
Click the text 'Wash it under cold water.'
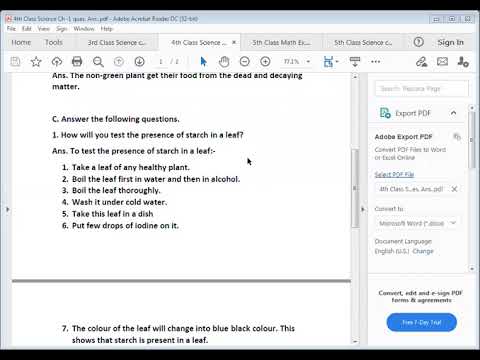point(119,202)
